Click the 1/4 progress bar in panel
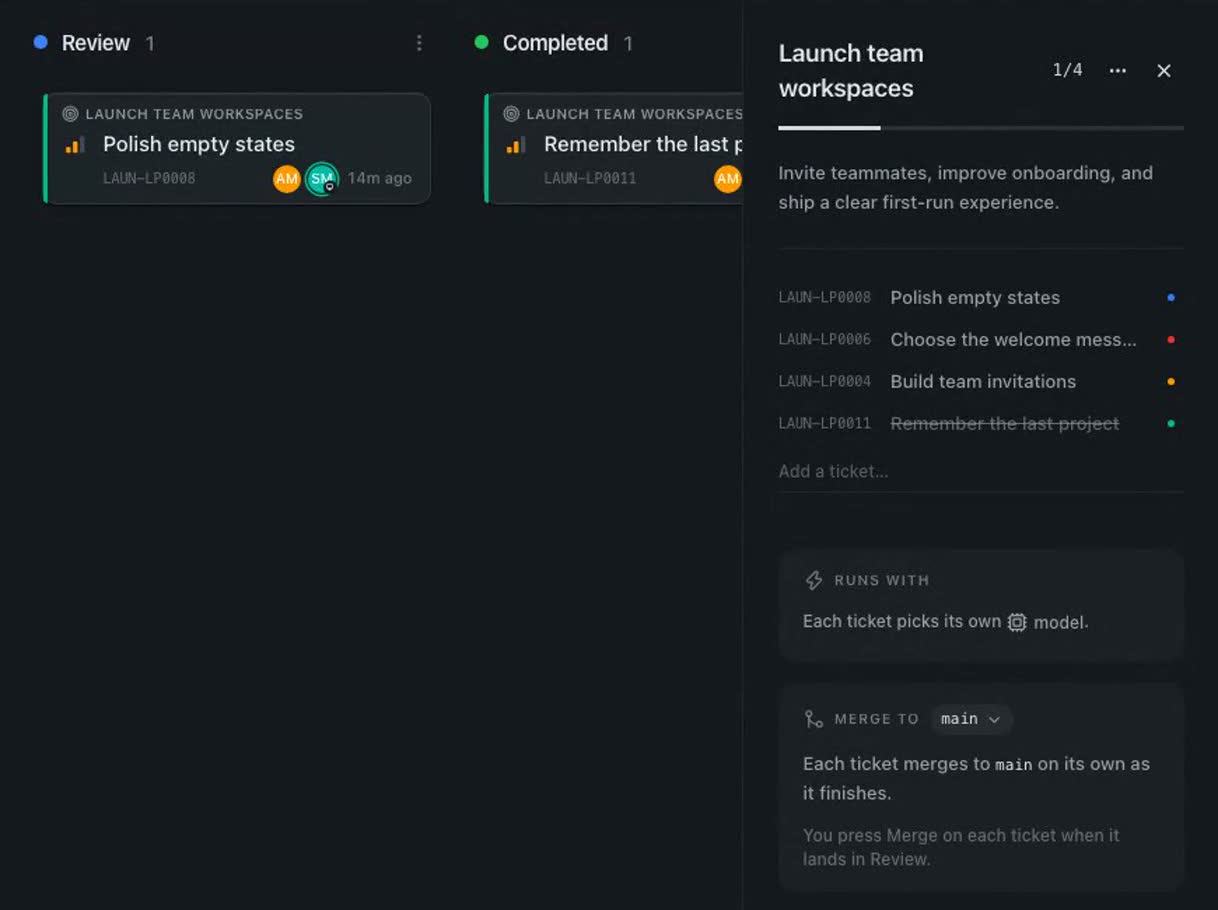Image resolution: width=1218 pixels, height=910 pixels. 981,128
